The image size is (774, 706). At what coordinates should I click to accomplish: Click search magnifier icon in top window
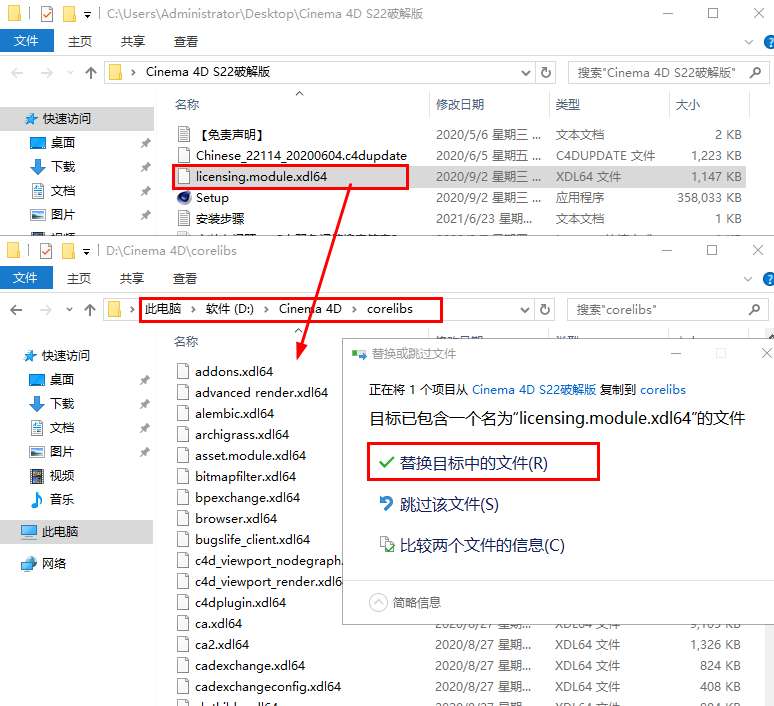755,73
